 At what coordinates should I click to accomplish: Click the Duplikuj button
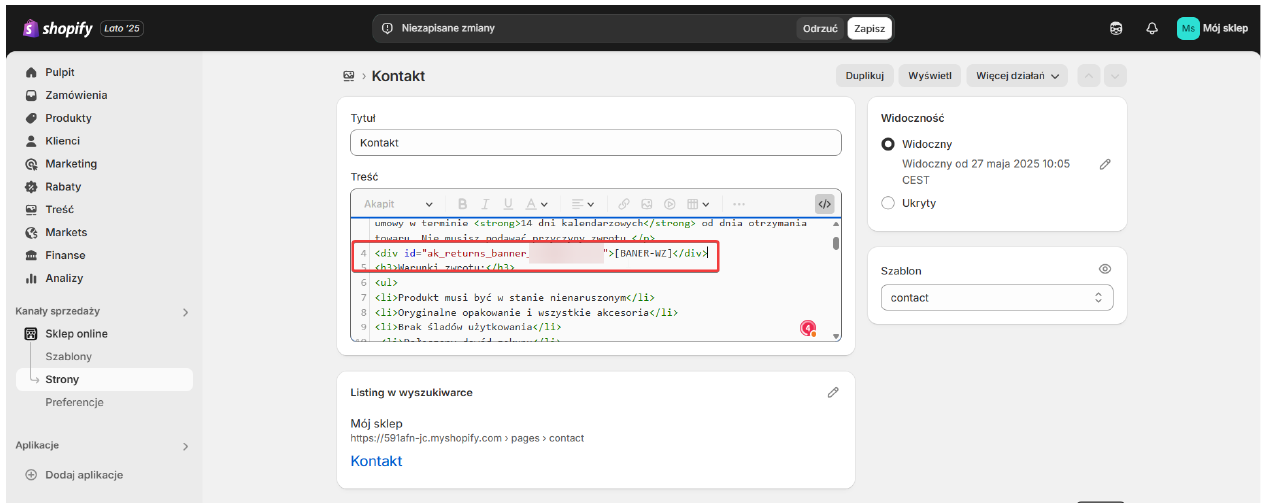coord(864,76)
